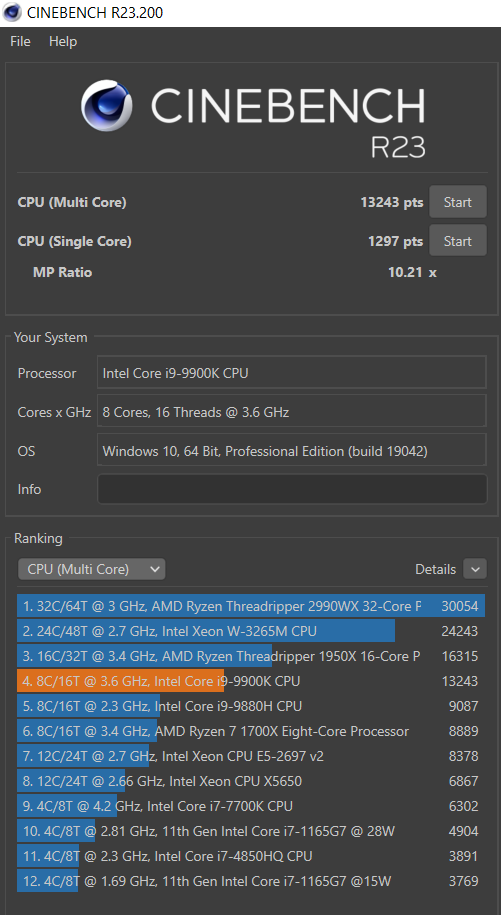
Task: Click the Cinebench sphere logo
Action: pos(107,106)
